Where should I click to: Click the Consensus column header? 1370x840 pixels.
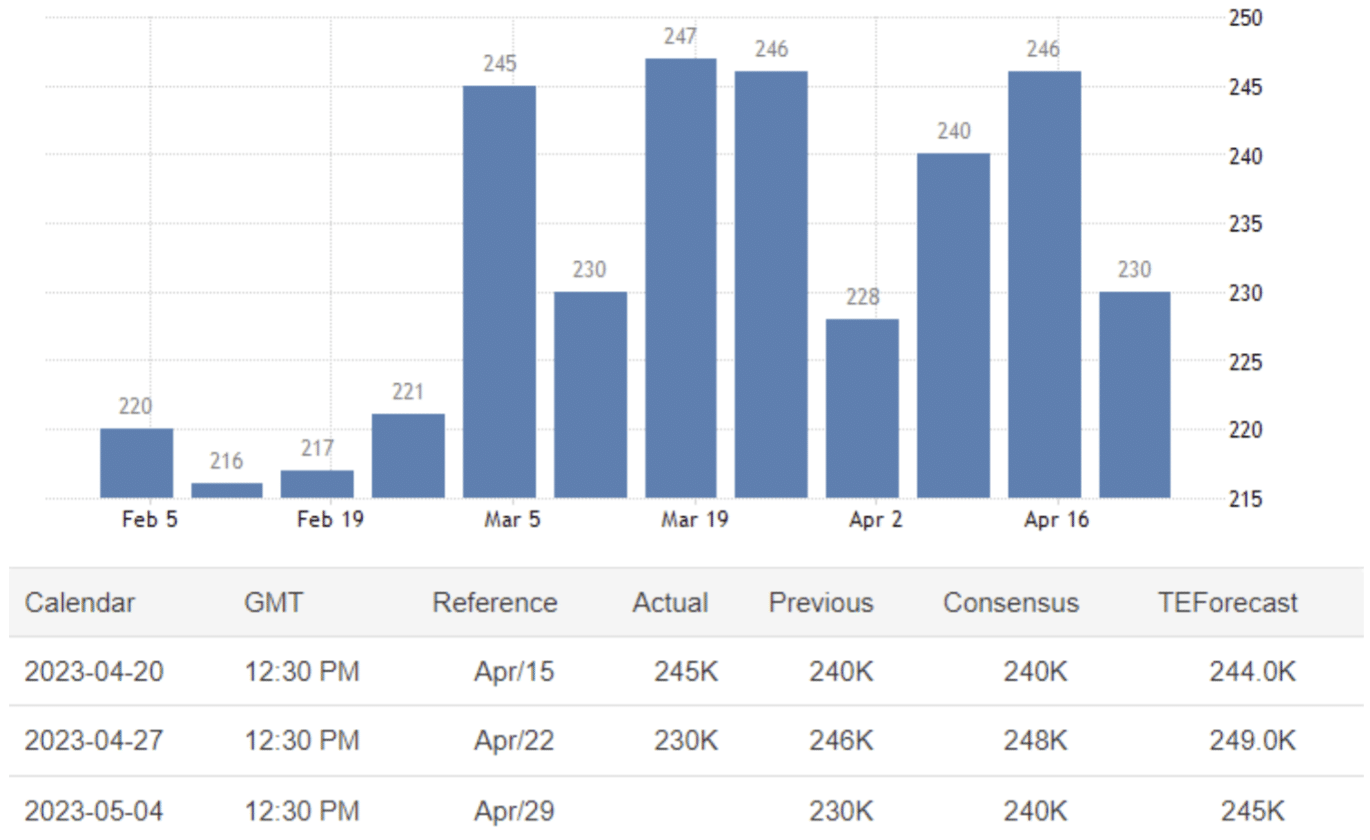point(1011,603)
